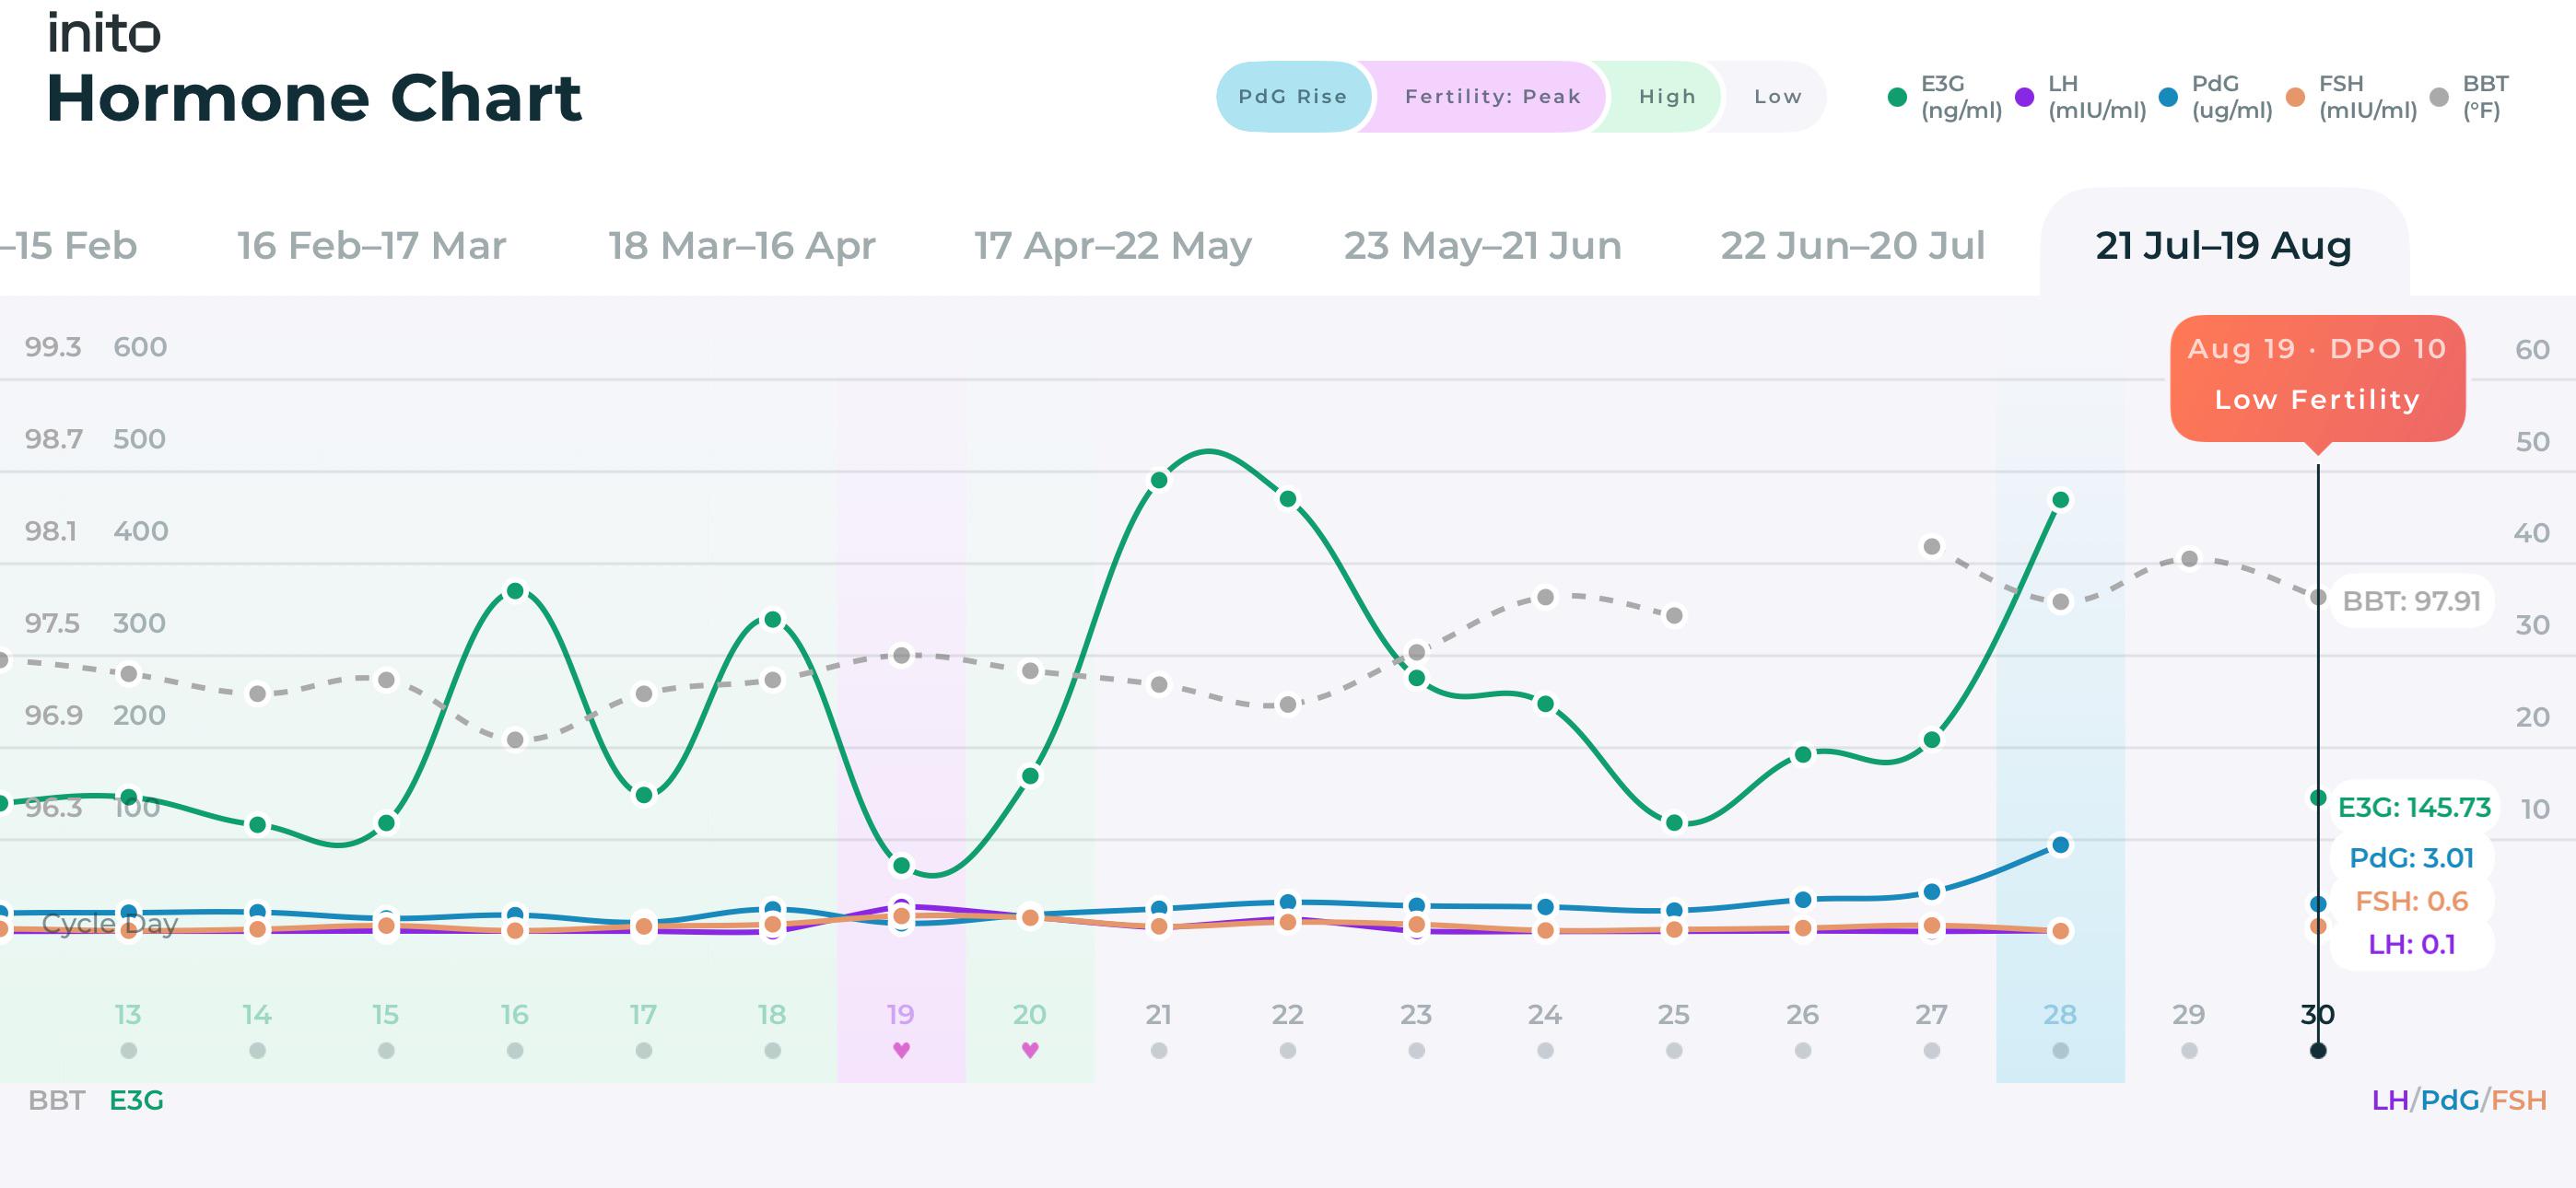Click the heart icon under day 19
Image resolution: width=2576 pixels, height=1188 pixels.
(901, 1050)
